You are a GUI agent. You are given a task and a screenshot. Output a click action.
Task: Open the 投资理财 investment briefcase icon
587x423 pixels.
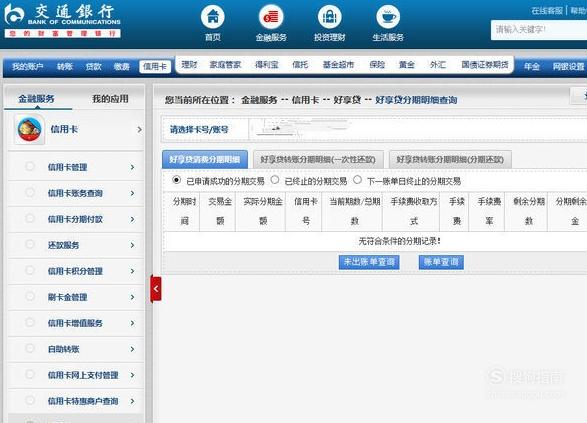pyautogui.click(x=329, y=17)
